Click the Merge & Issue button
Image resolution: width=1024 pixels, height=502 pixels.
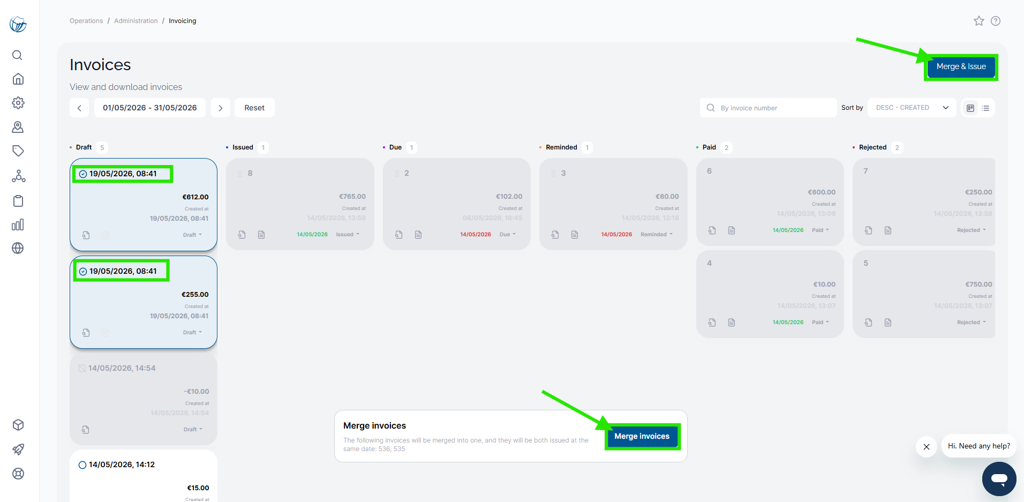tap(961, 67)
